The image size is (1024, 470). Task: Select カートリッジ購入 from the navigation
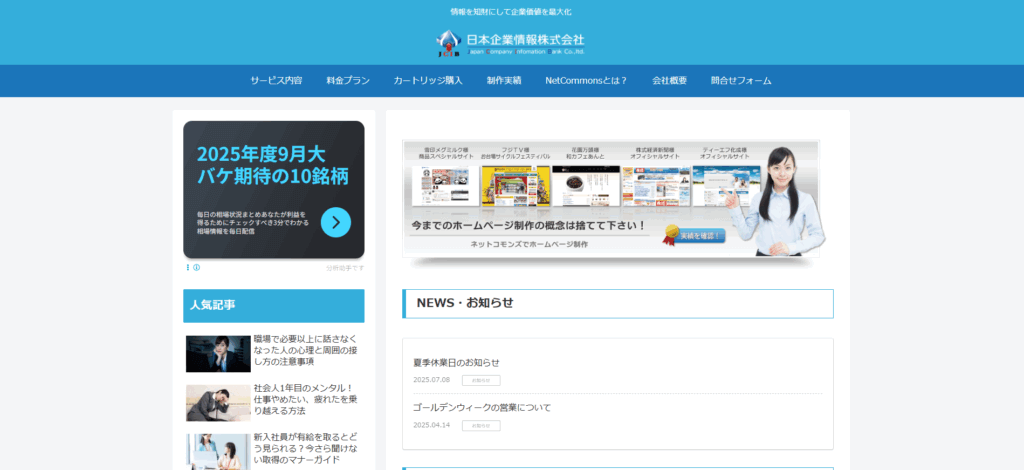coord(428,80)
